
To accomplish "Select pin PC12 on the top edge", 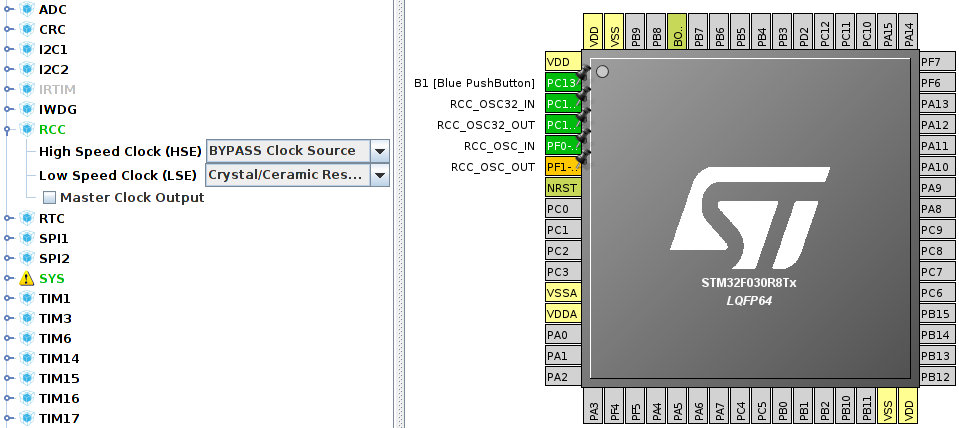I will click(x=824, y=31).
